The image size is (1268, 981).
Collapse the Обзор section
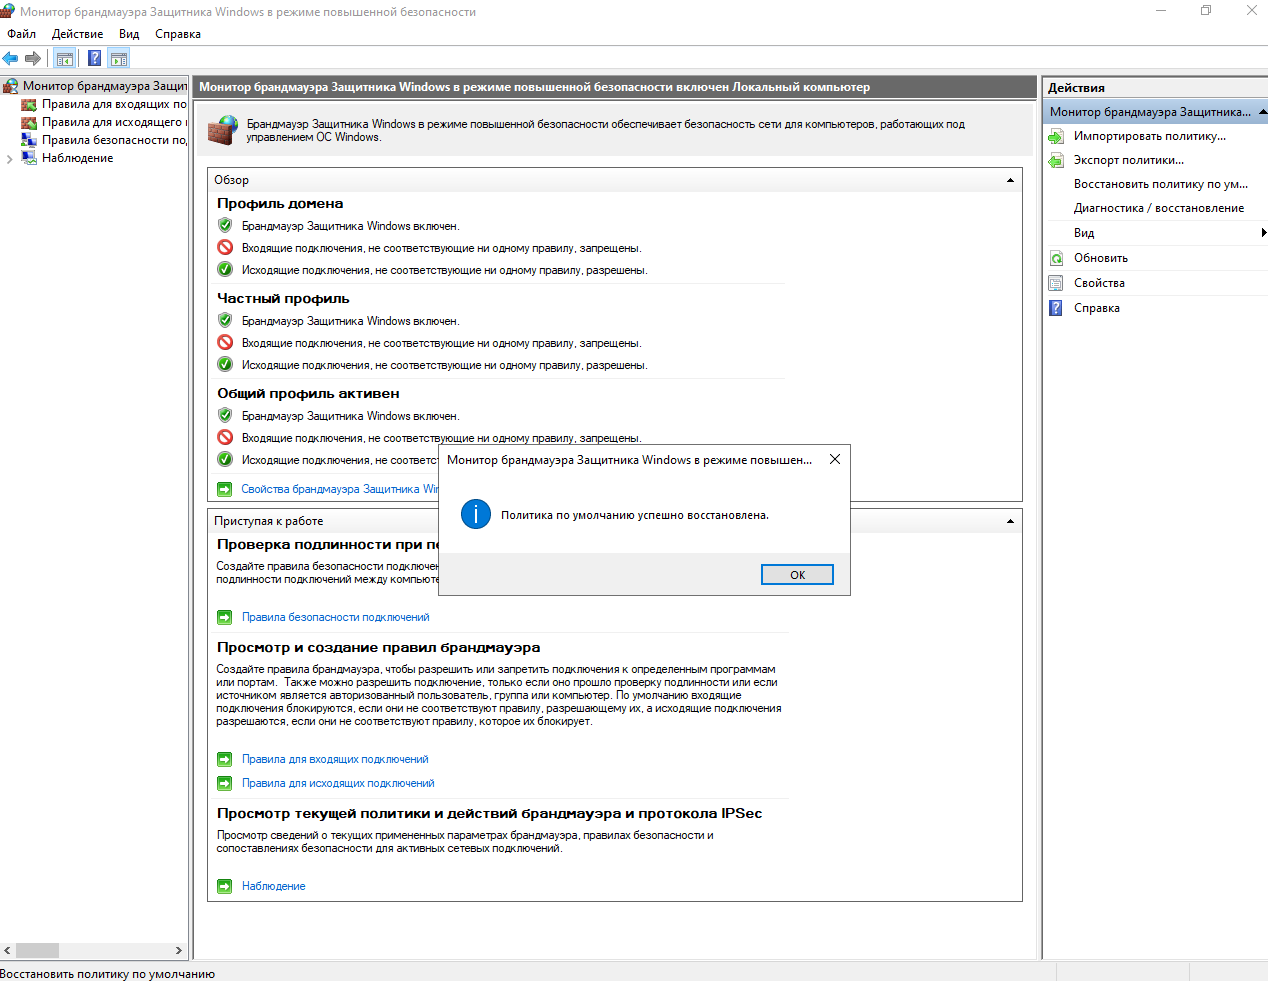[1010, 180]
